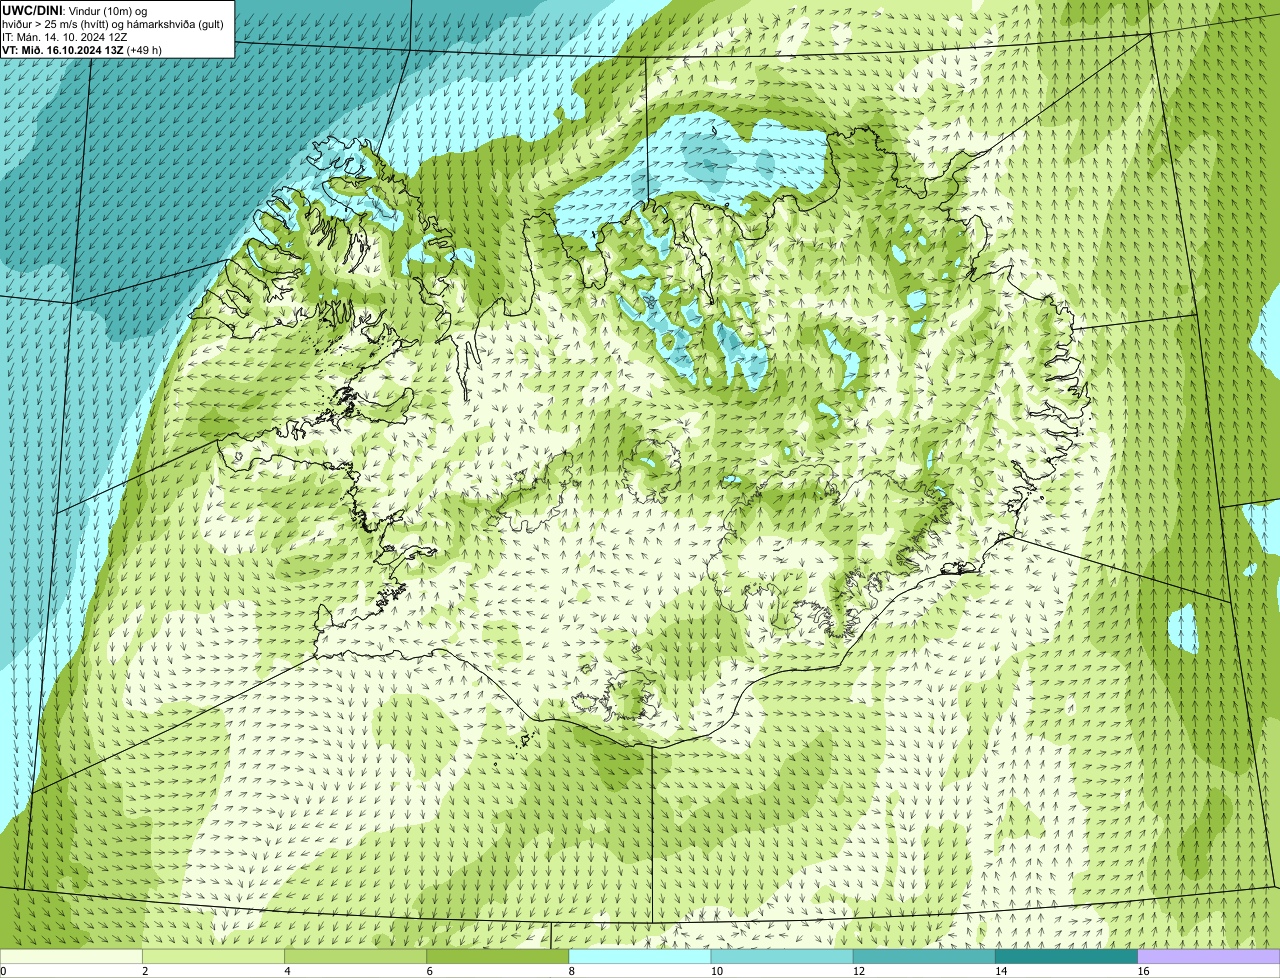Viewport: 1280px width, 978px height.
Task: Click the legend scale label '12'
Action: tap(860, 971)
